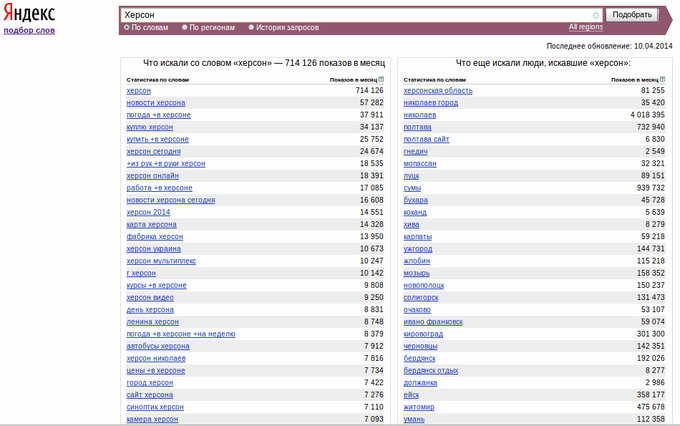The image size is (680, 426).
Task: Open the 'херсон видео' link
Action: (150, 297)
